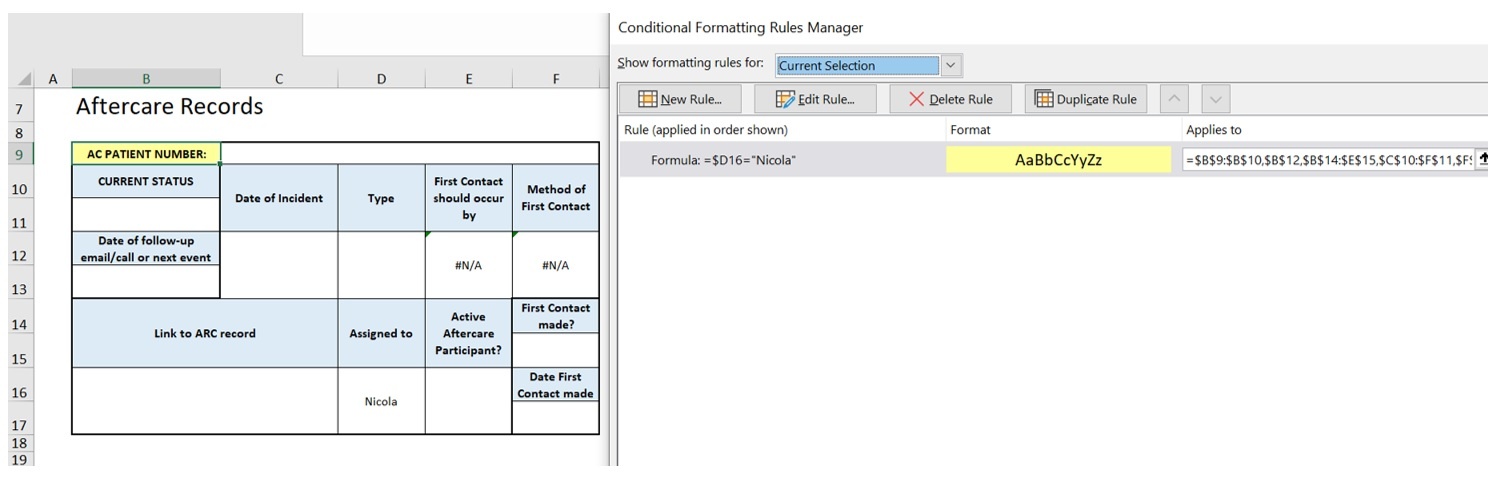Click the collapse range selector icon

pos(1483,159)
